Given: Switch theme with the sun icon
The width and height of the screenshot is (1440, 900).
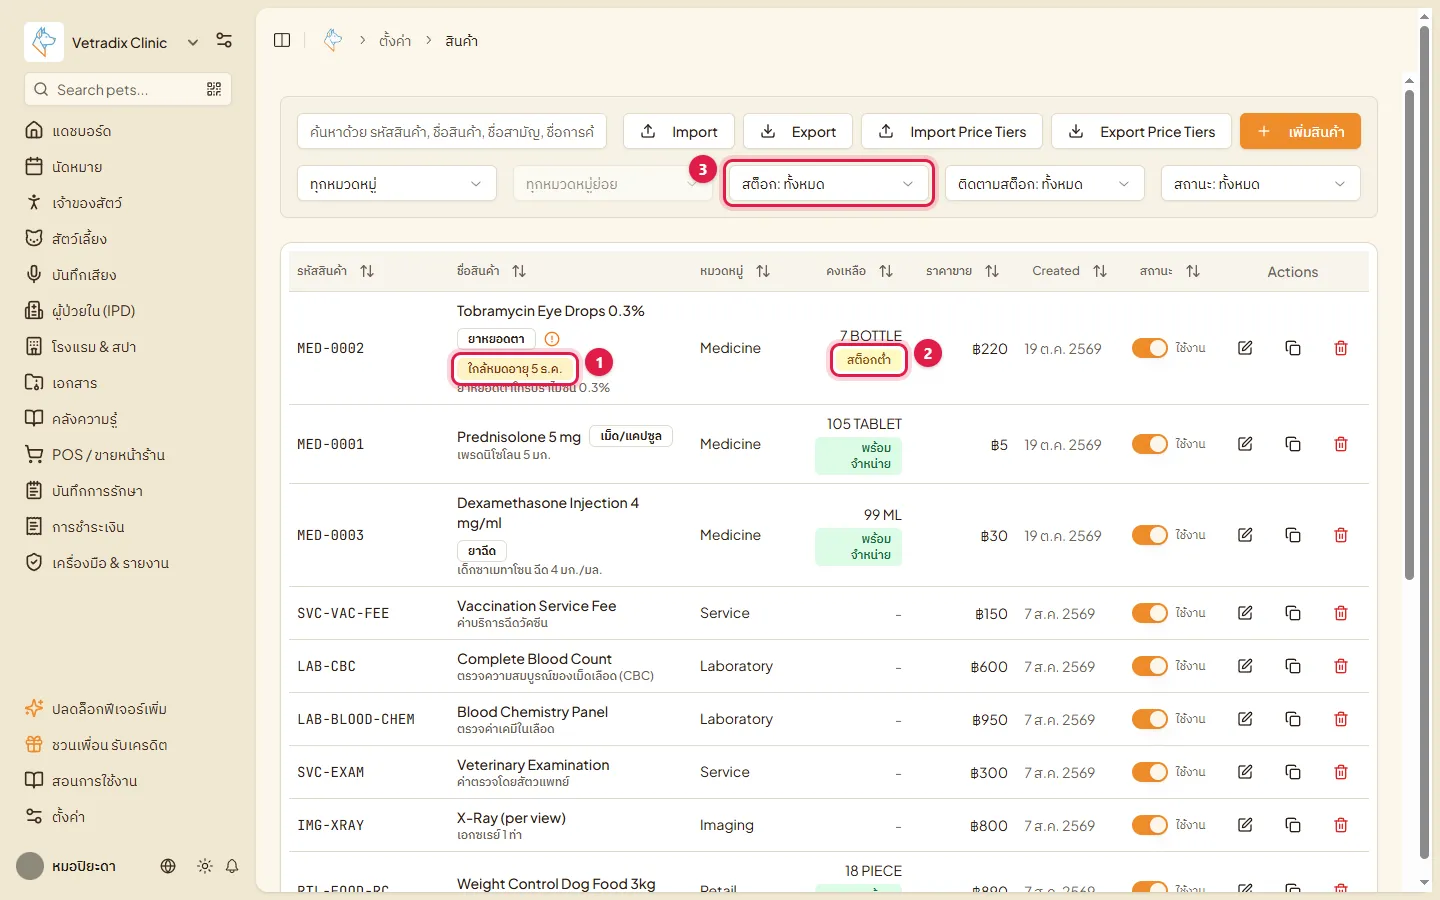Looking at the screenshot, I should [x=205, y=866].
